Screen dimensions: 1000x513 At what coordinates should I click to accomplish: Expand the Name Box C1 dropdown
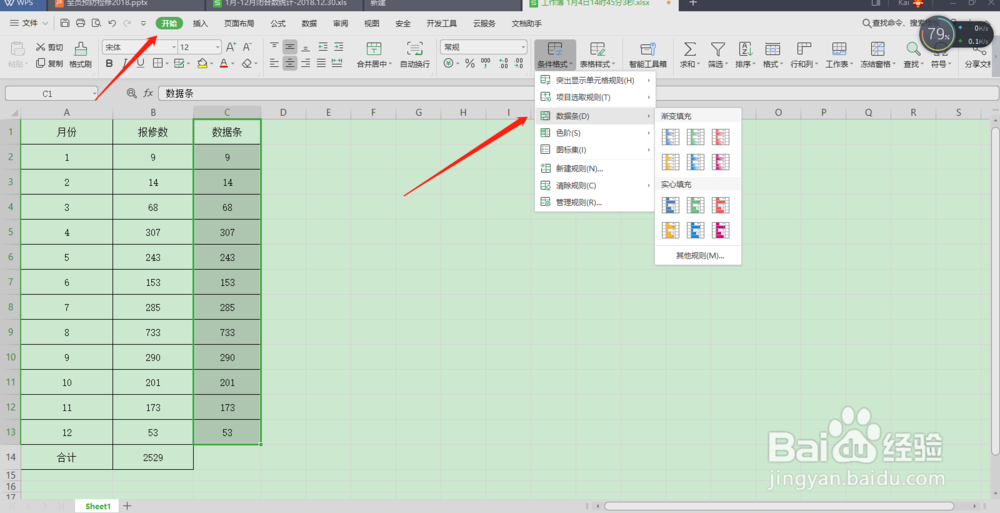click(94, 94)
